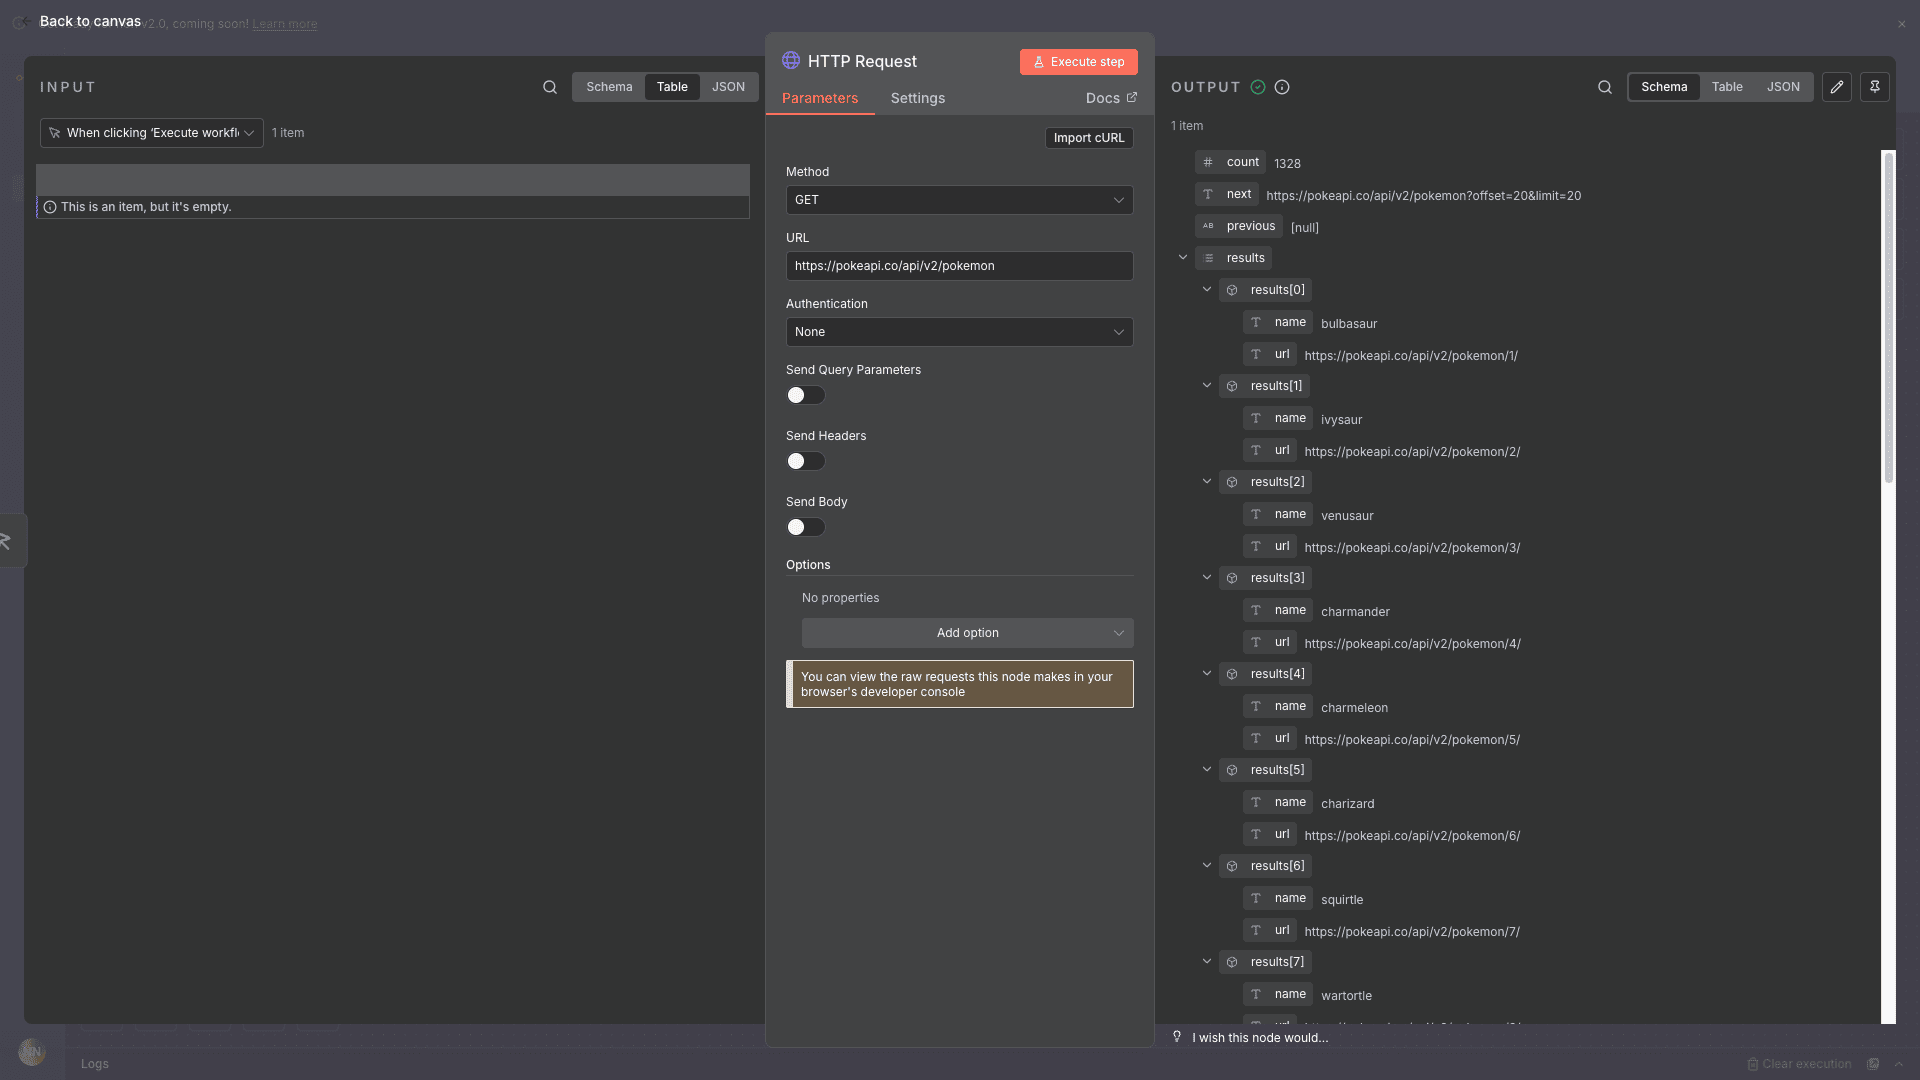The width and height of the screenshot is (1920, 1080).
Task: Switch to the Settings tab
Action: [x=917, y=98]
